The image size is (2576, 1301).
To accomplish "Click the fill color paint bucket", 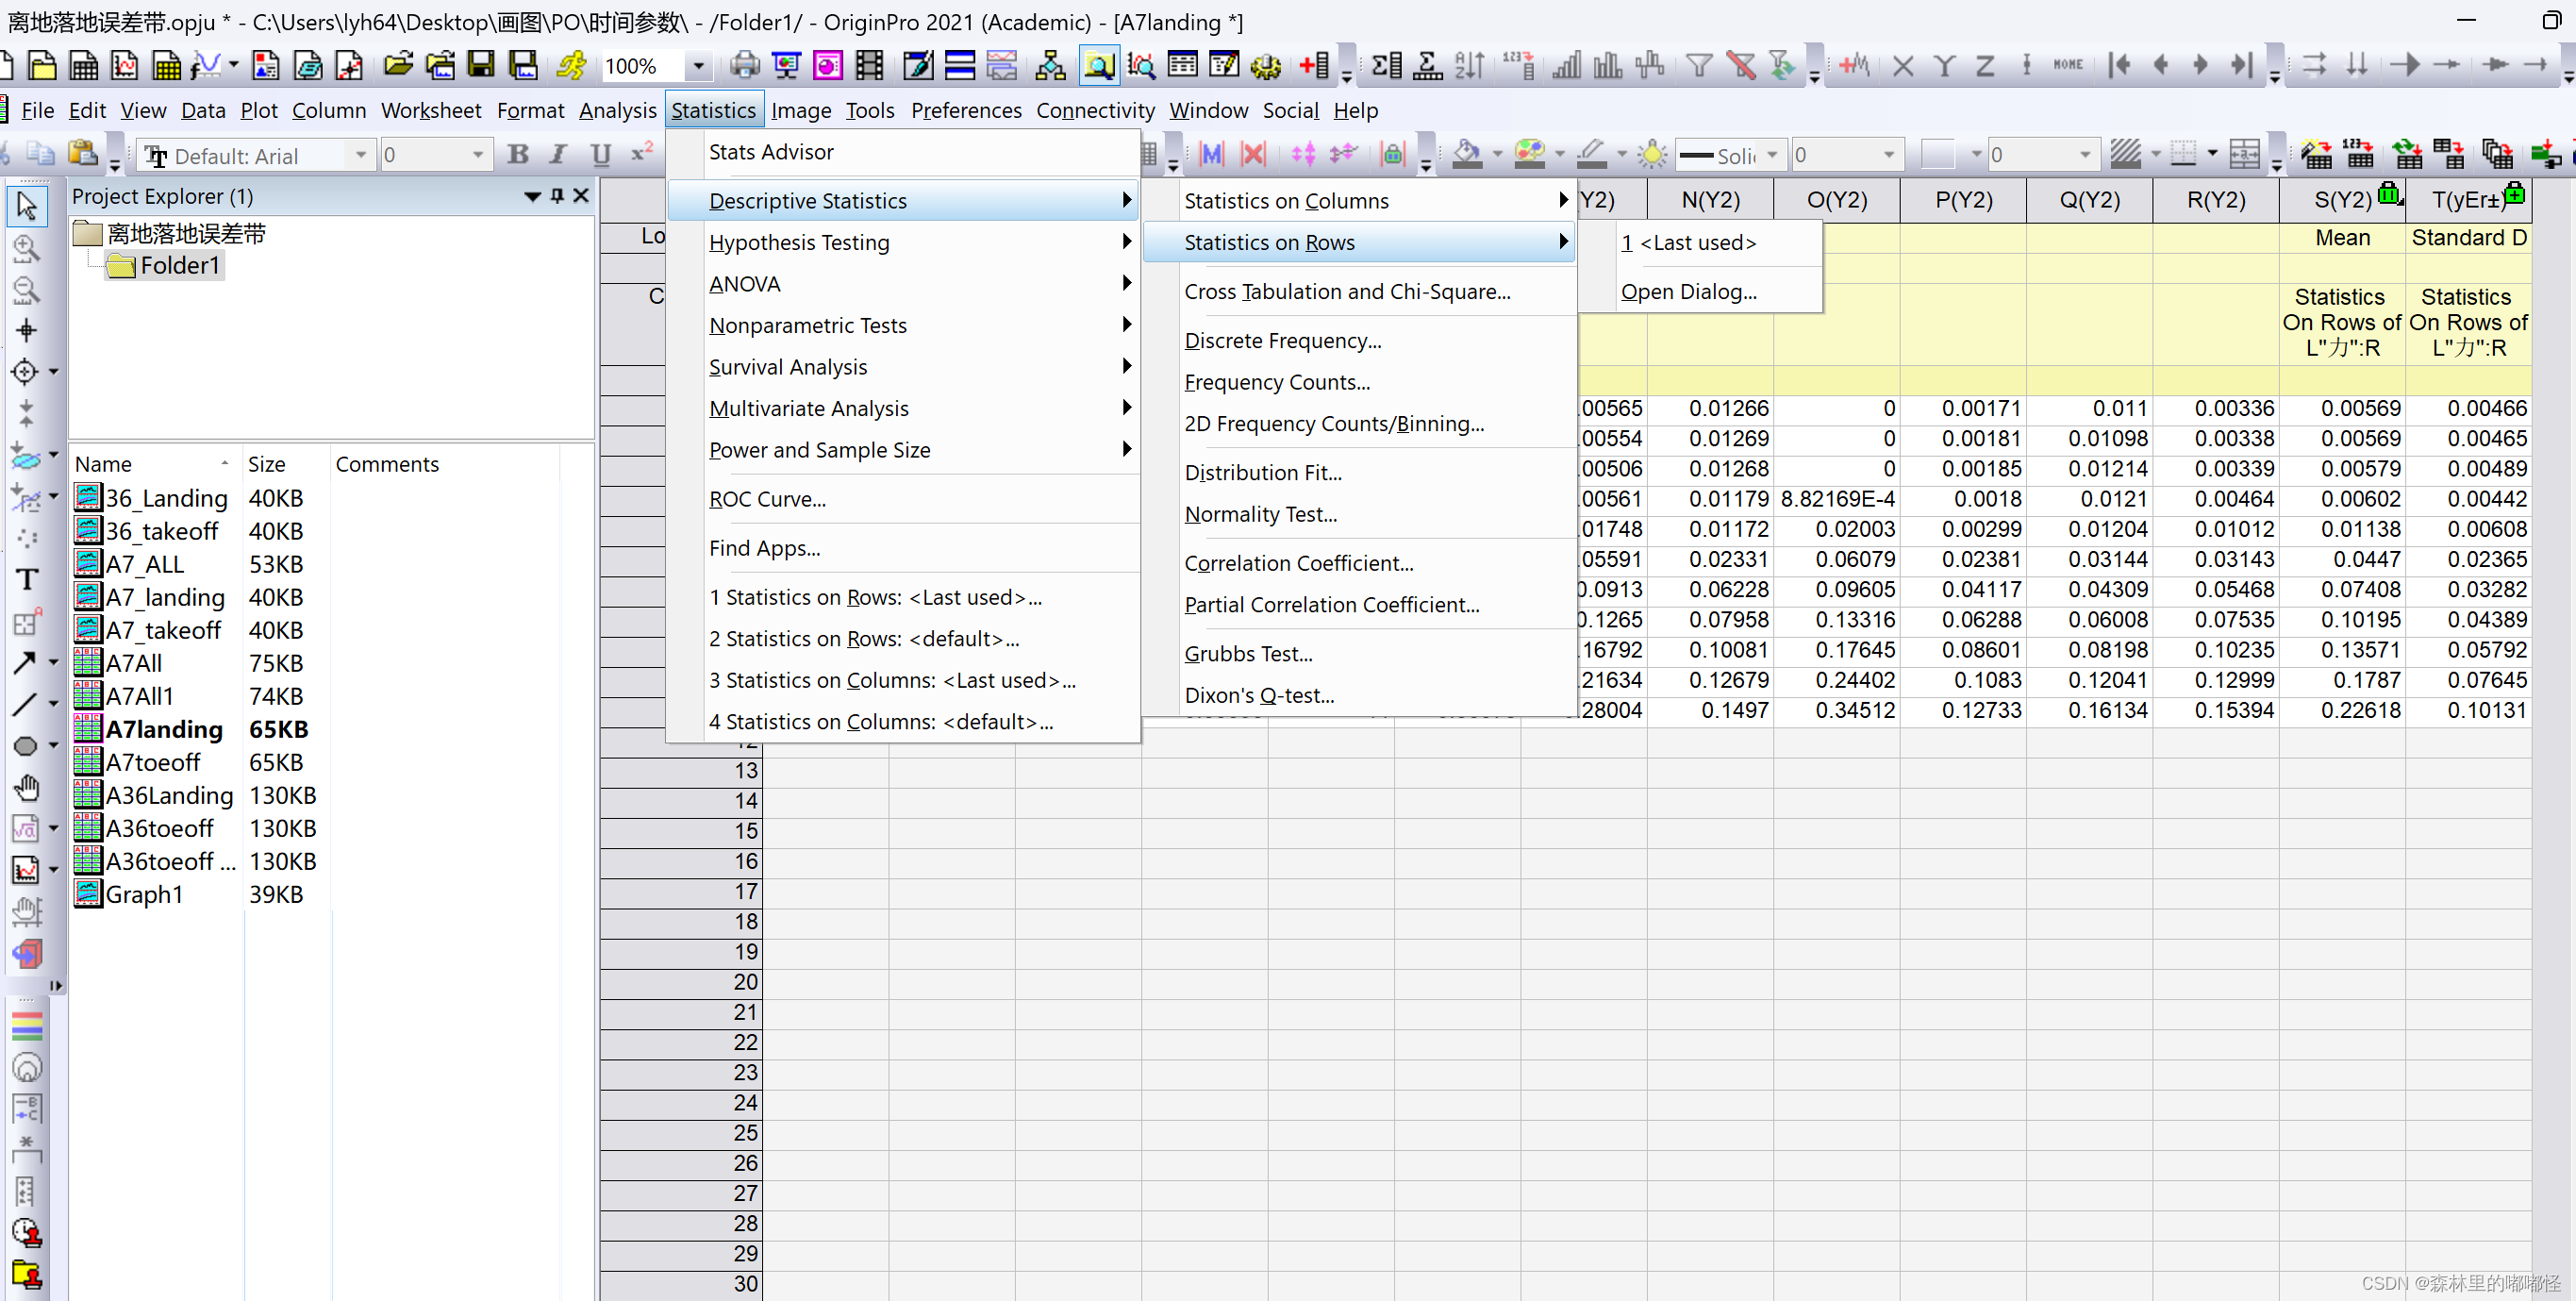I will tap(1466, 155).
